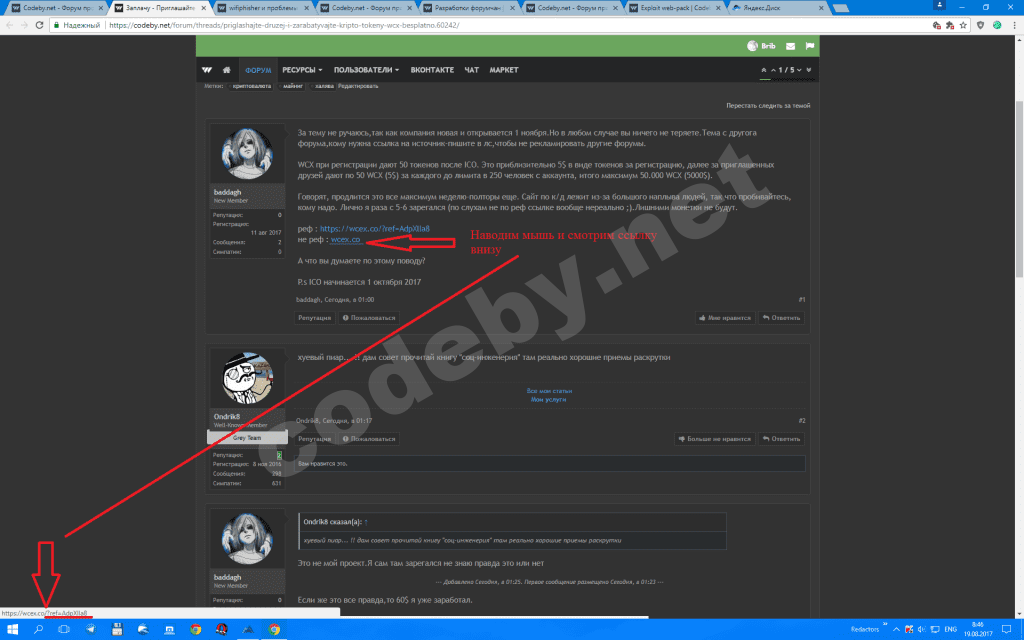Open Все мои статьи signature link
This screenshot has width=1024, height=640.
click(549, 391)
